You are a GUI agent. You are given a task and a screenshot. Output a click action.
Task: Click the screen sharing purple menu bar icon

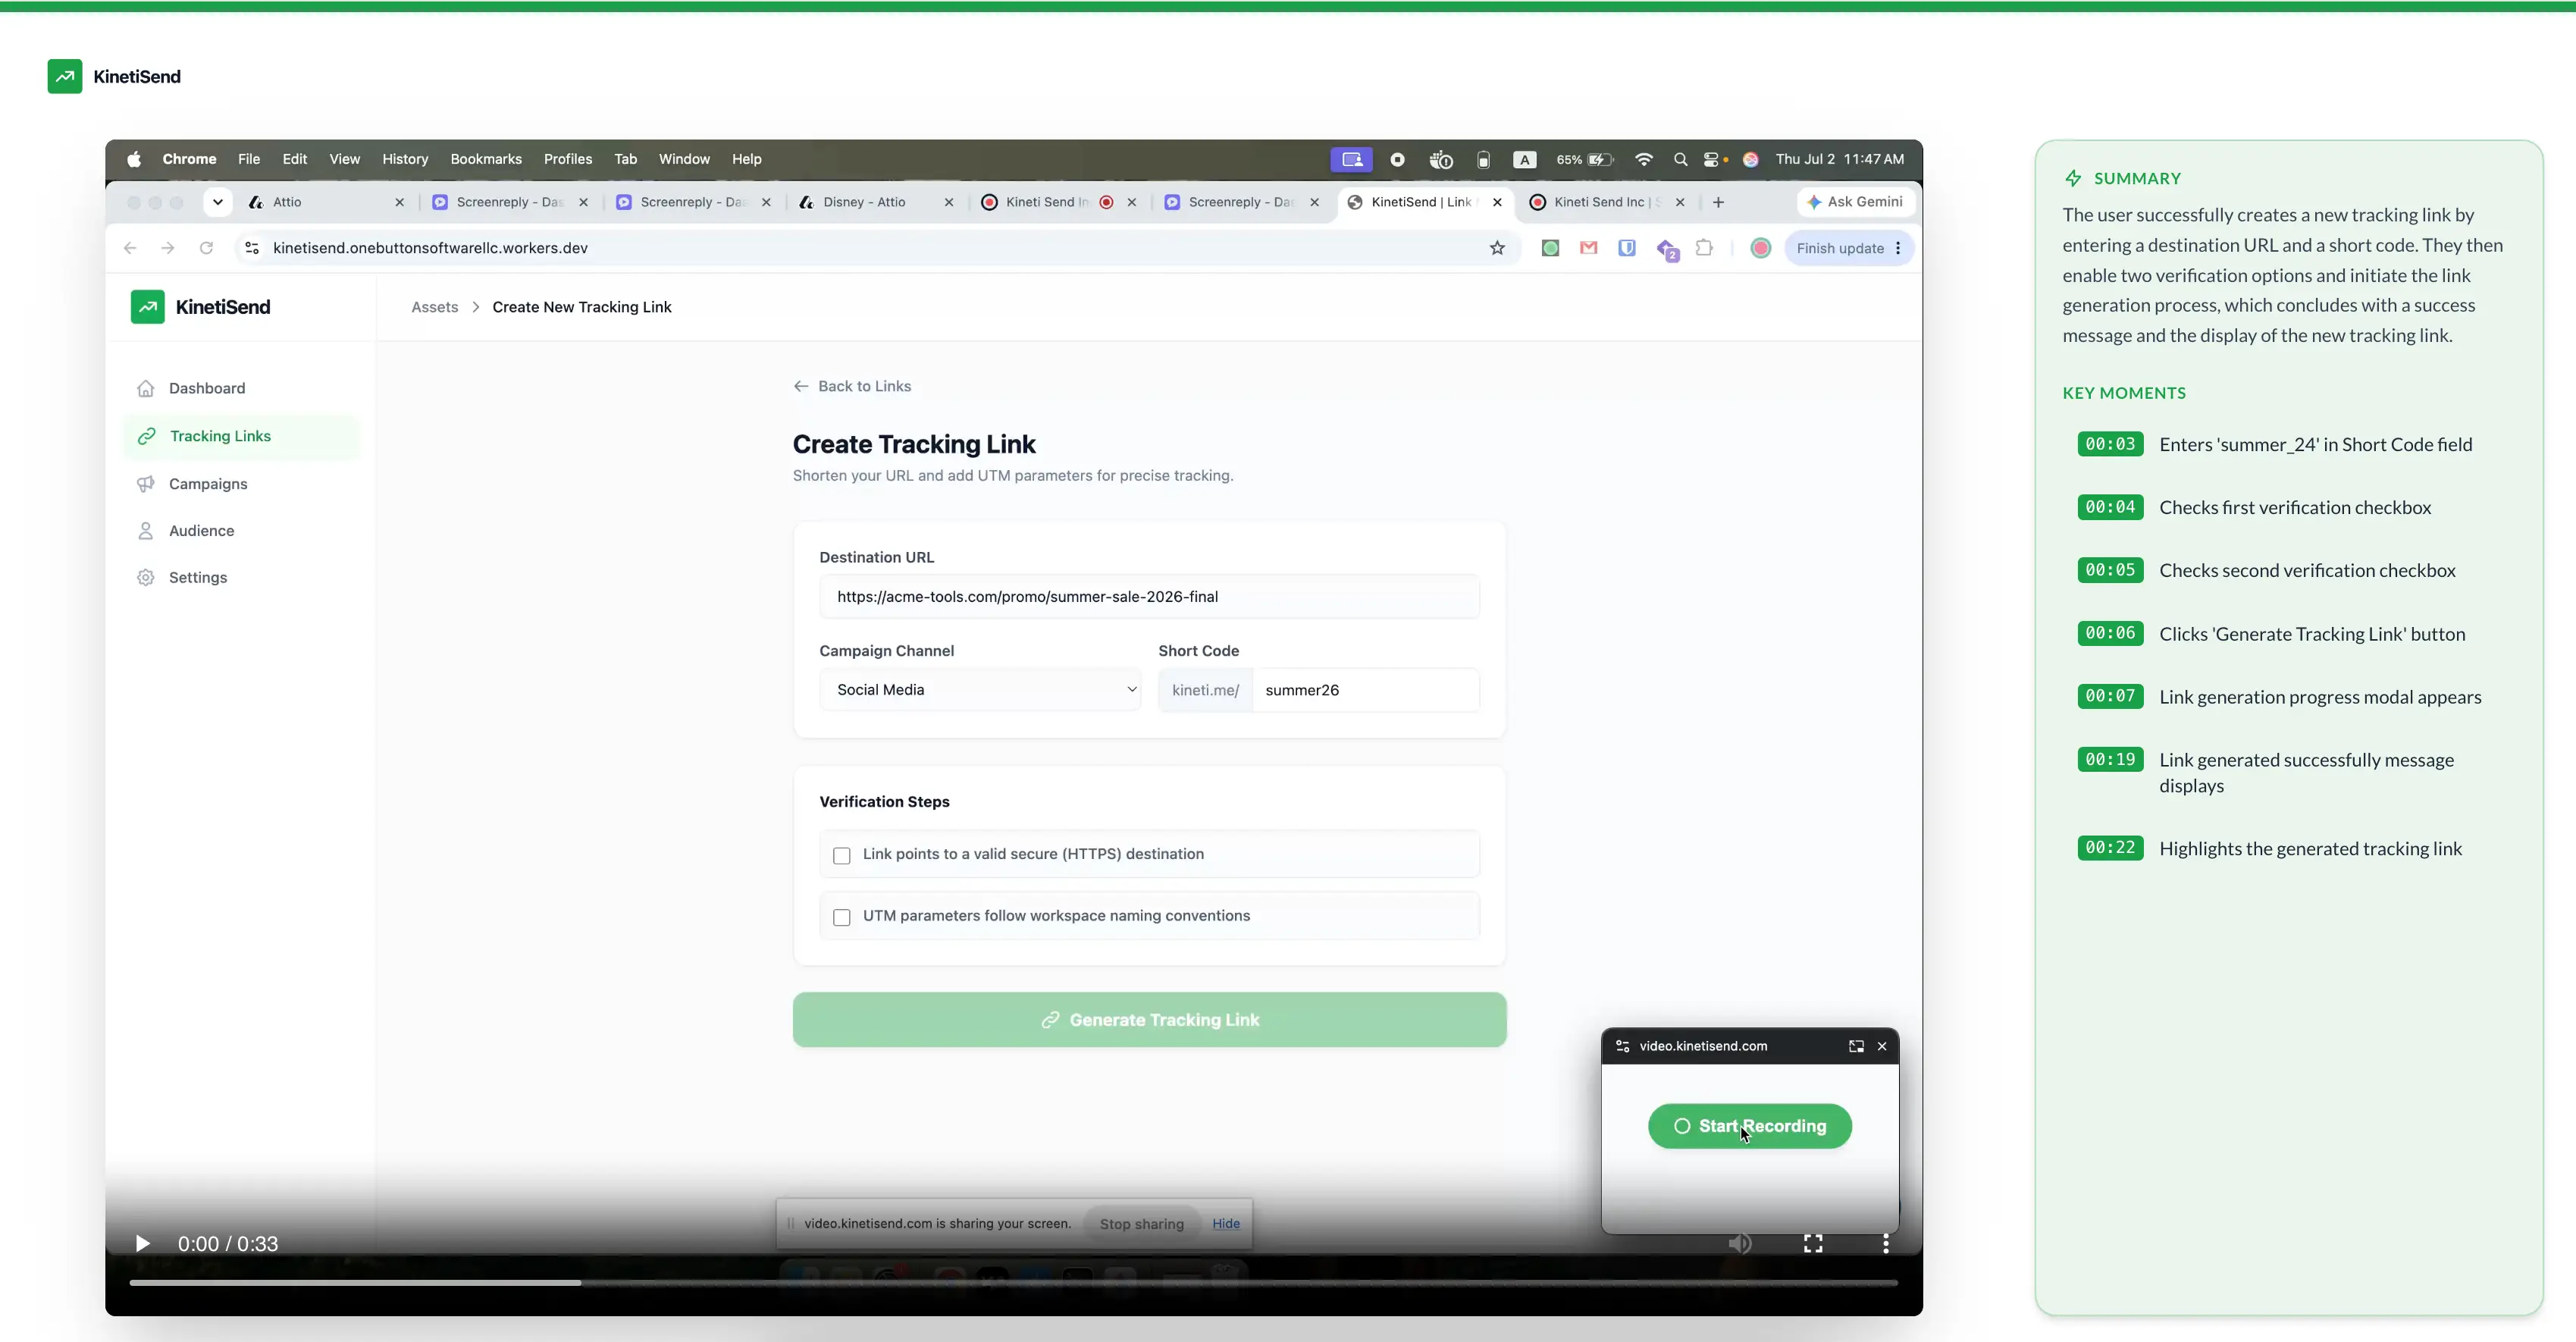point(1351,159)
